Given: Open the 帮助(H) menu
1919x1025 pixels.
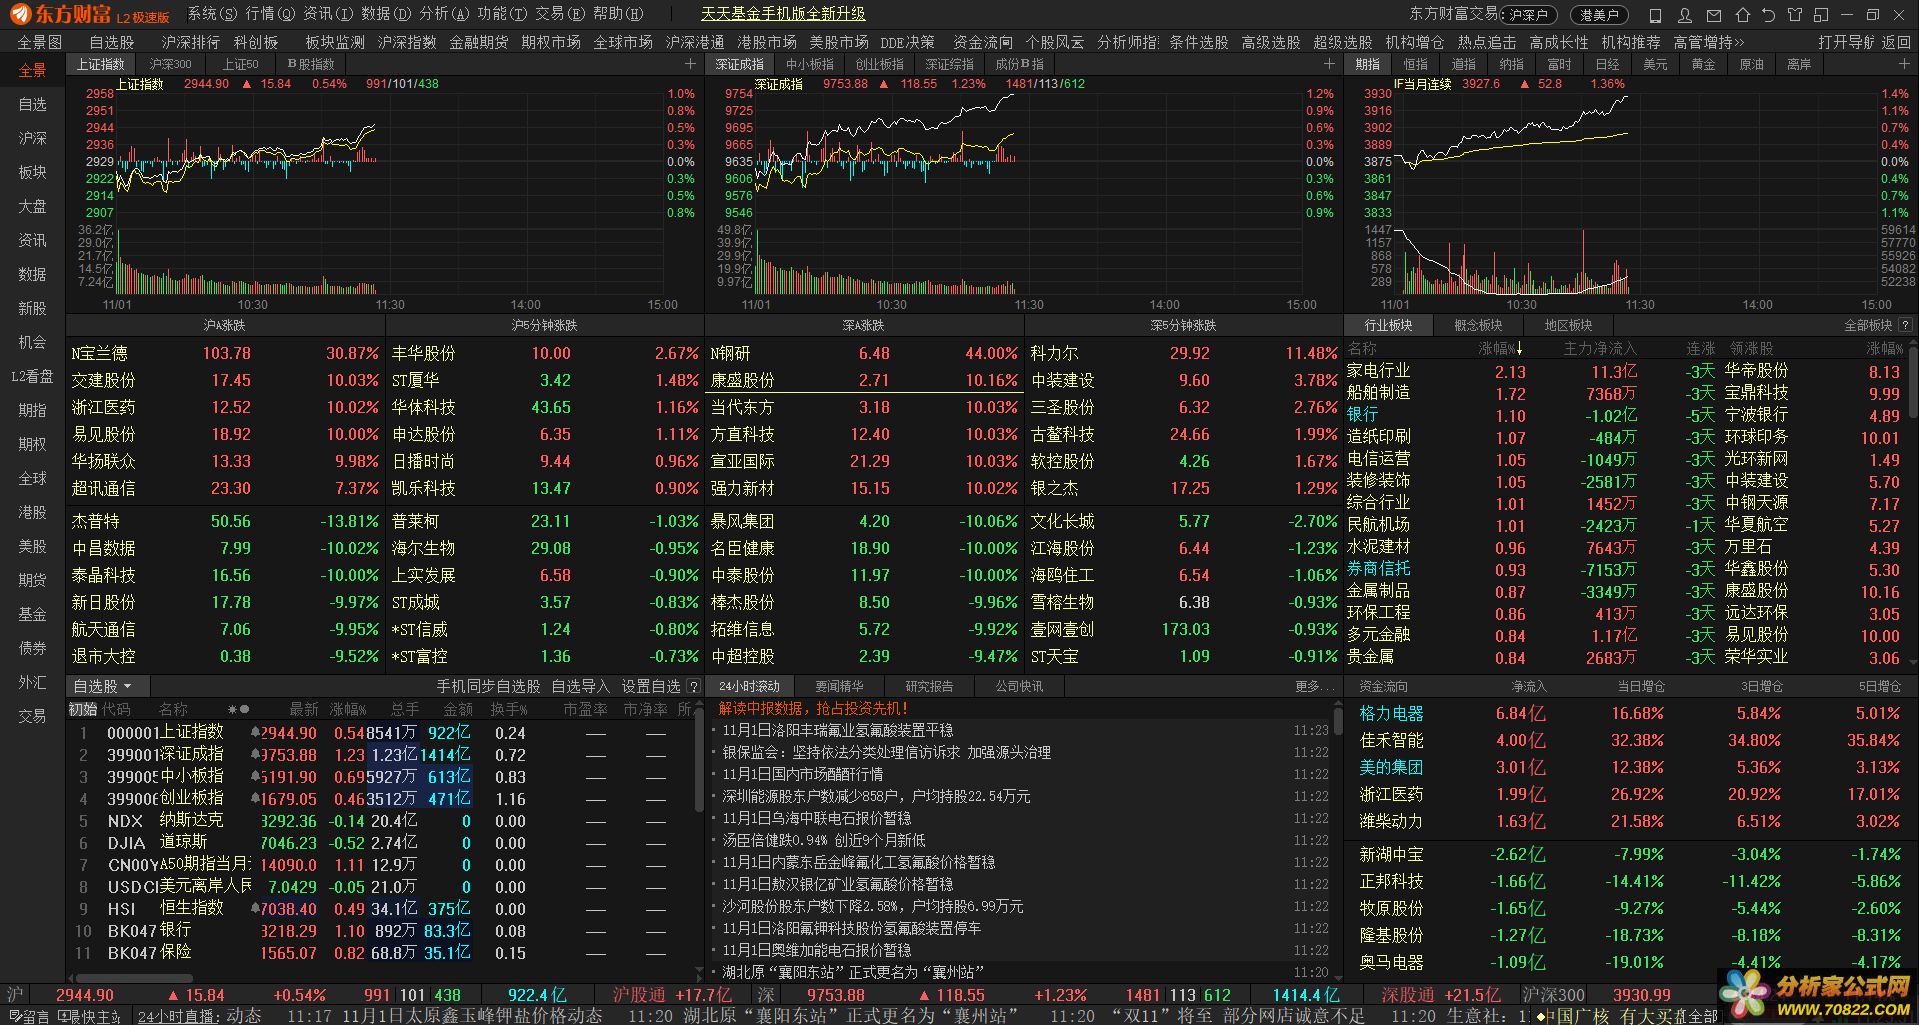Looking at the screenshot, I should pos(618,14).
